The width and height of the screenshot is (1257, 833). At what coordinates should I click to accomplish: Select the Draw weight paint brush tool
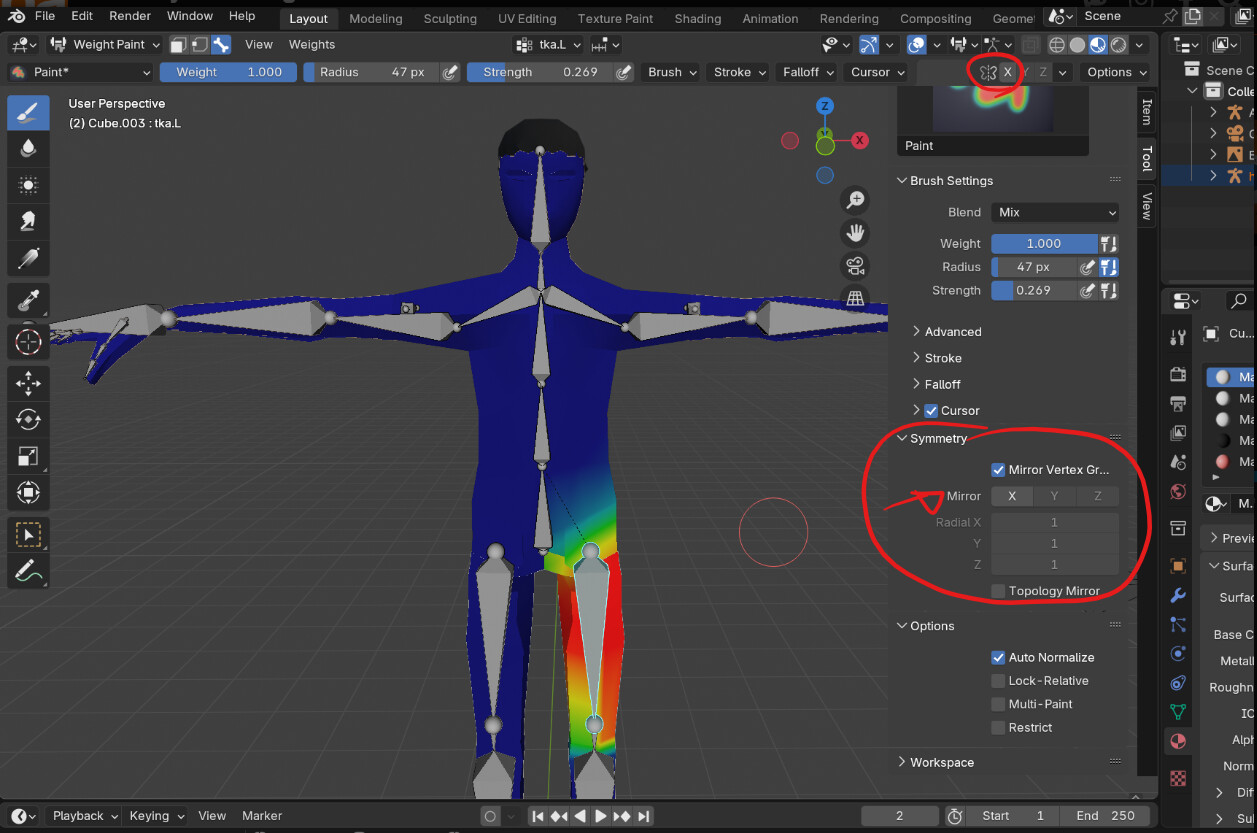(x=29, y=112)
